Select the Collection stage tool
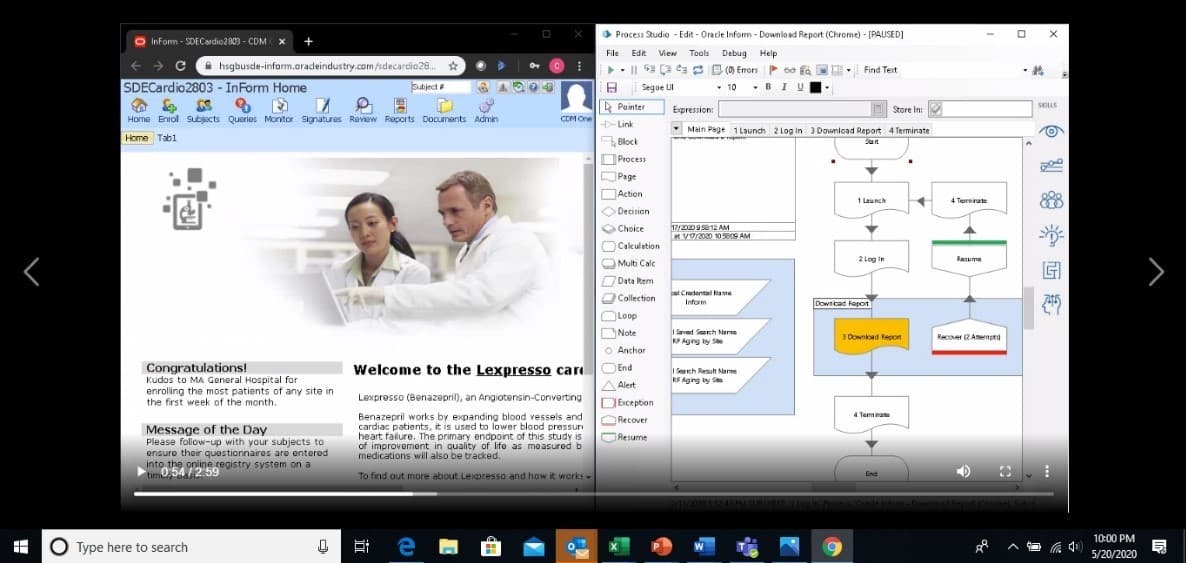Image resolution: width=1186 pixels, height=563 pixels. (629, 298)
